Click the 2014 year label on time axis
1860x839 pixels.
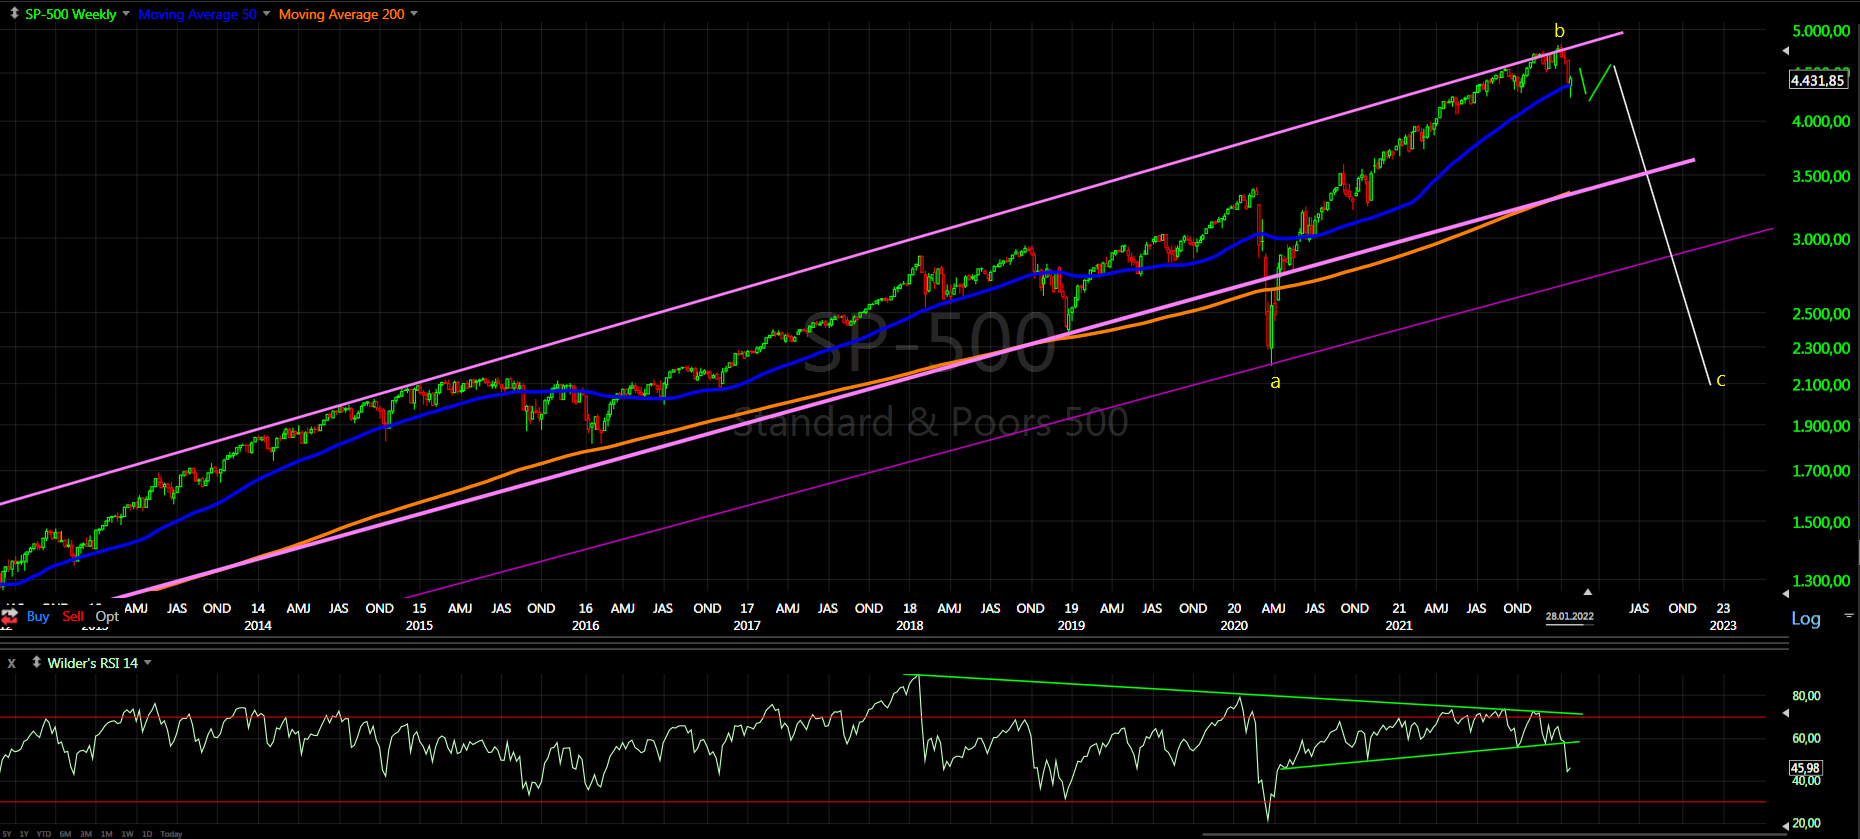[258, 625]
